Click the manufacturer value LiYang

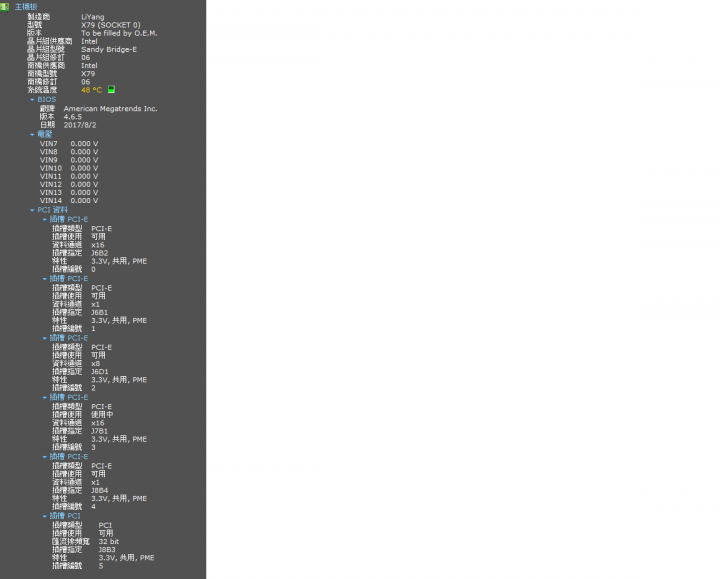(x=93, y=17)
